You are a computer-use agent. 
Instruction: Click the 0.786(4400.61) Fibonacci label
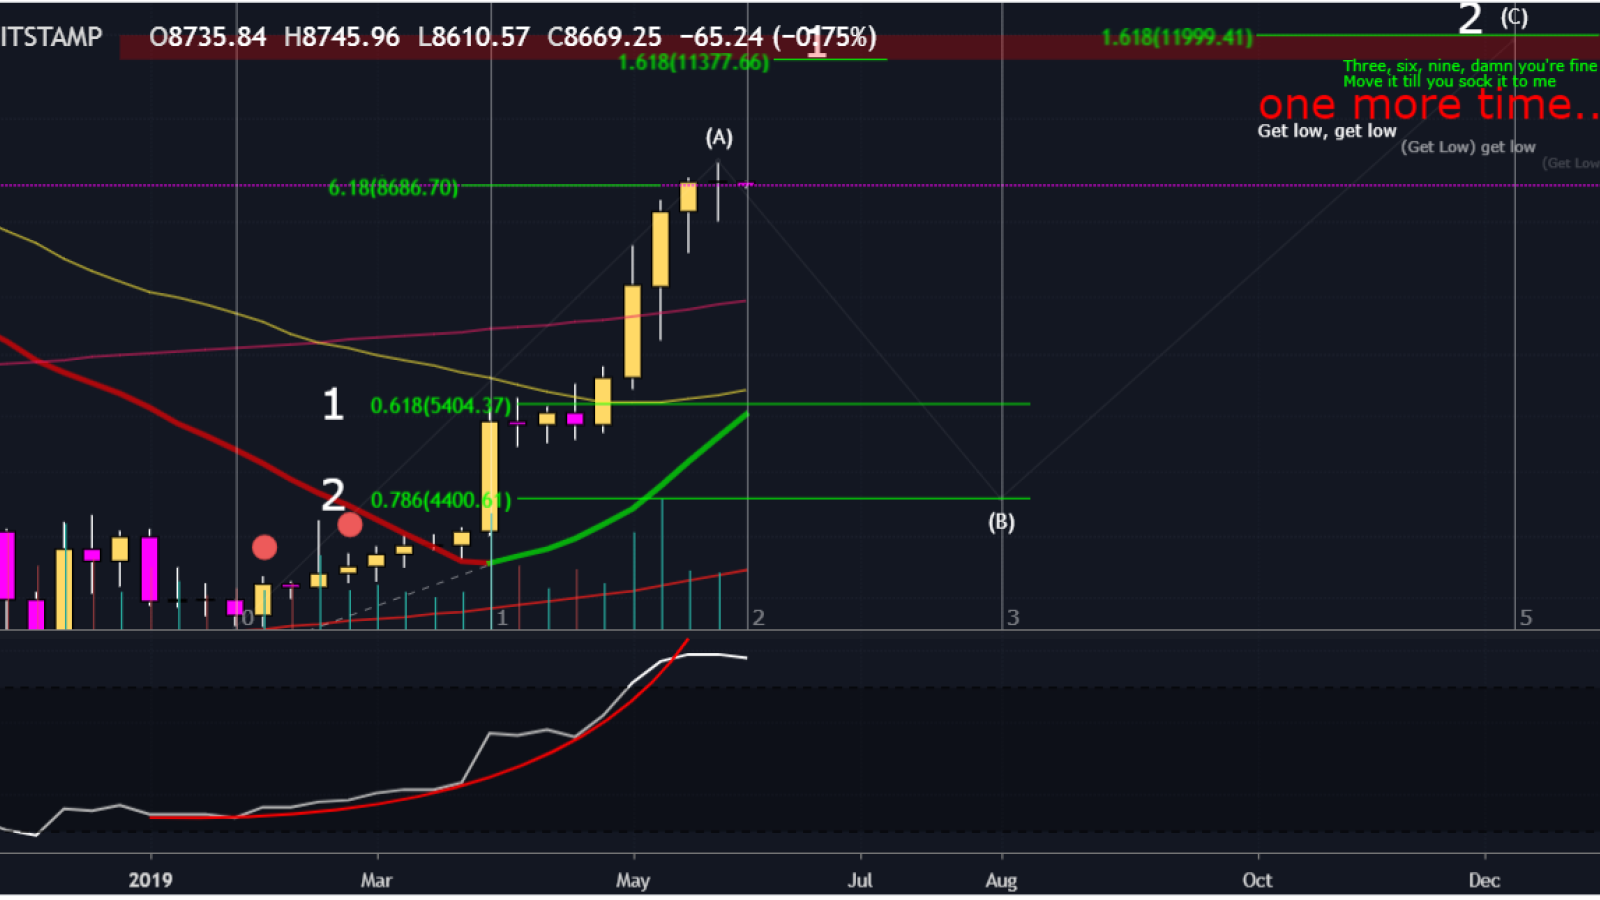click(441, 500)
